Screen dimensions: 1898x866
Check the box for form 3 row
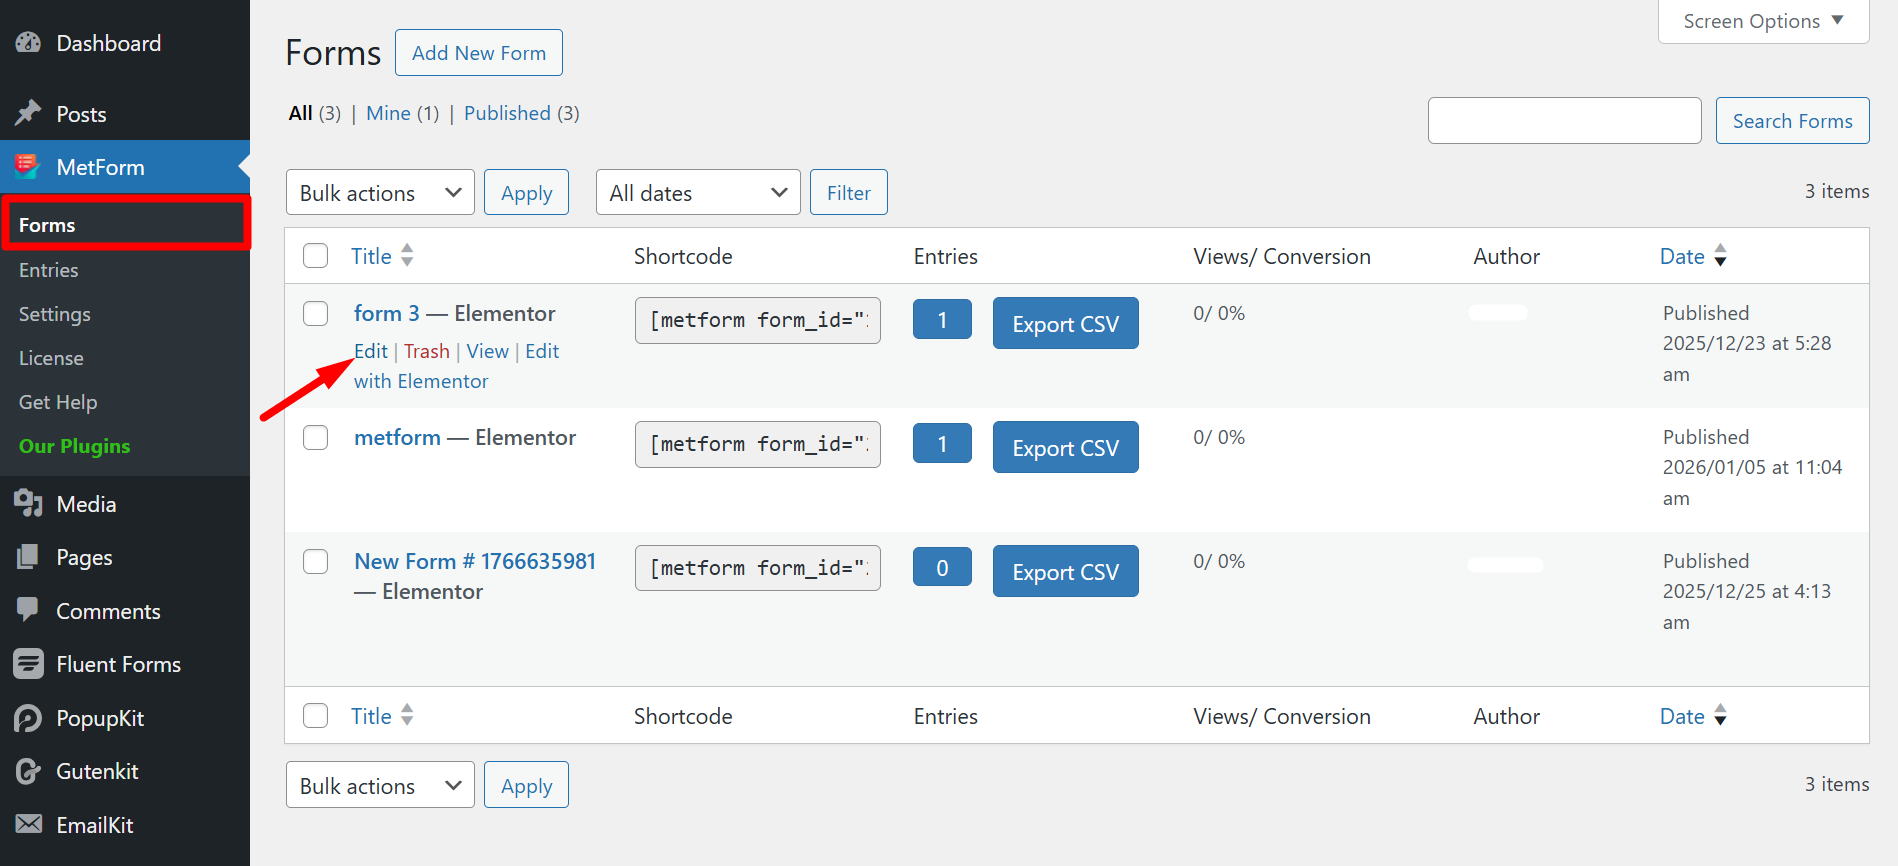coord(316,314)
